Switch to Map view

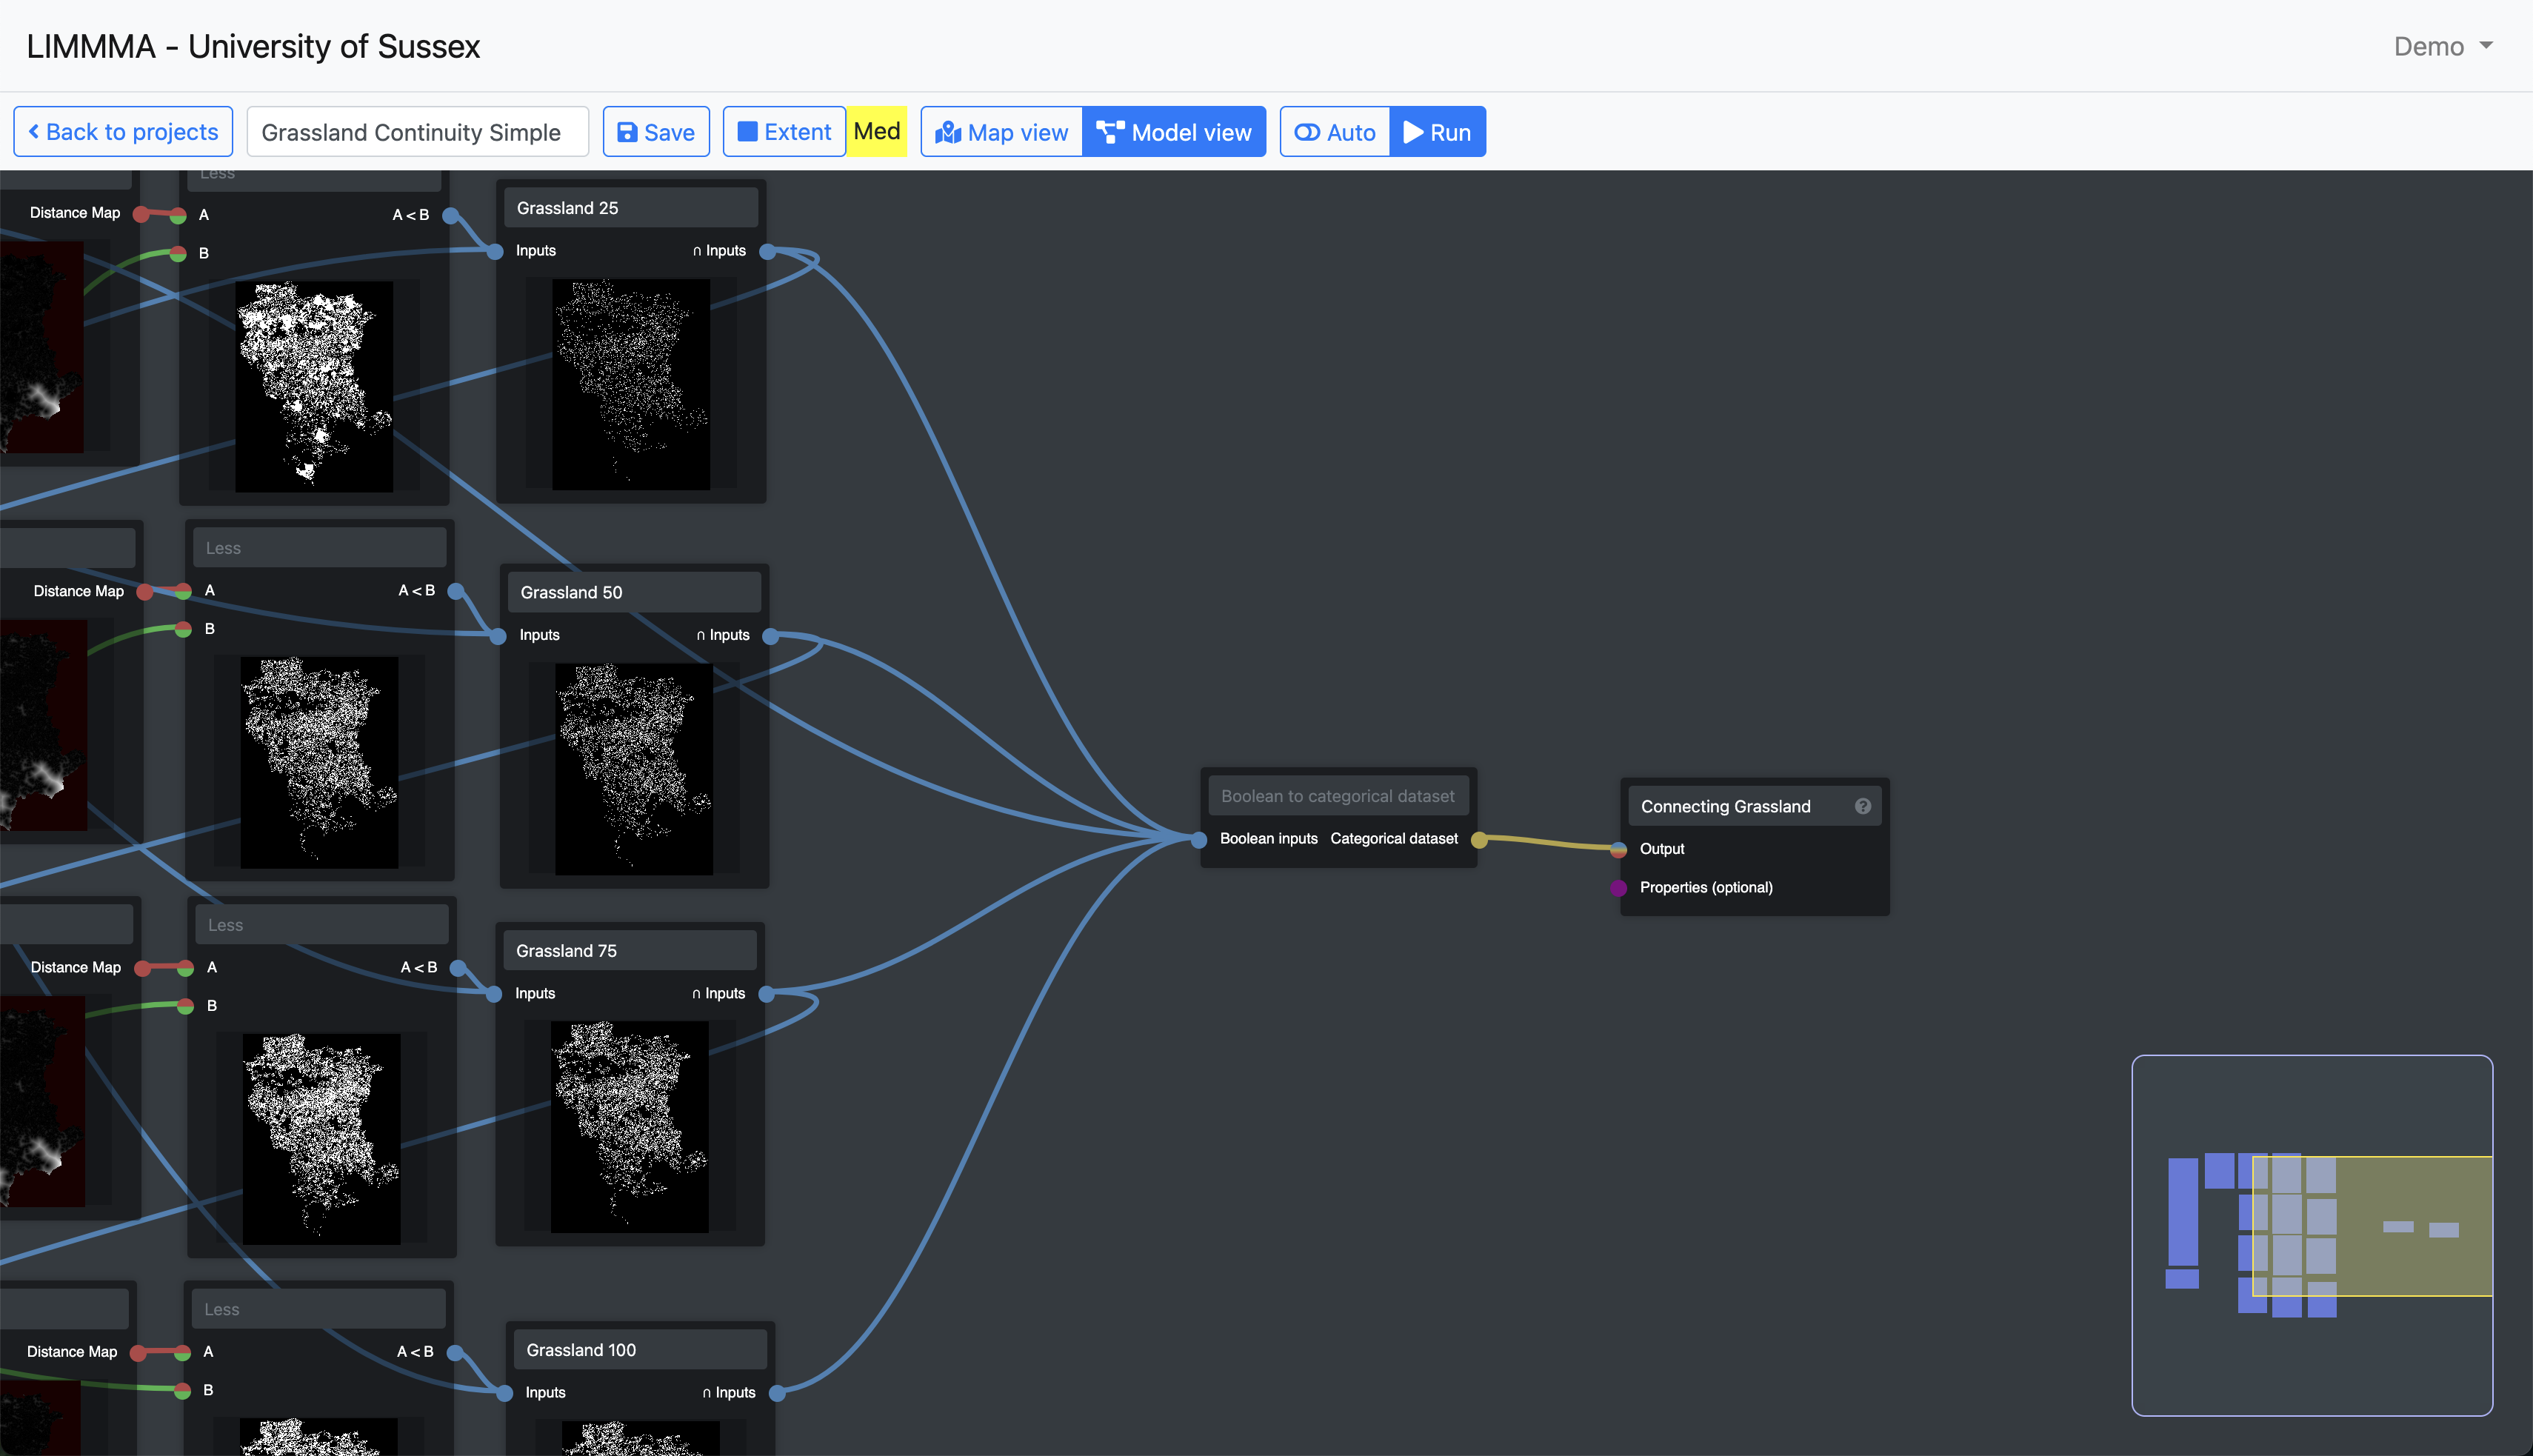tap(1002, 132)
